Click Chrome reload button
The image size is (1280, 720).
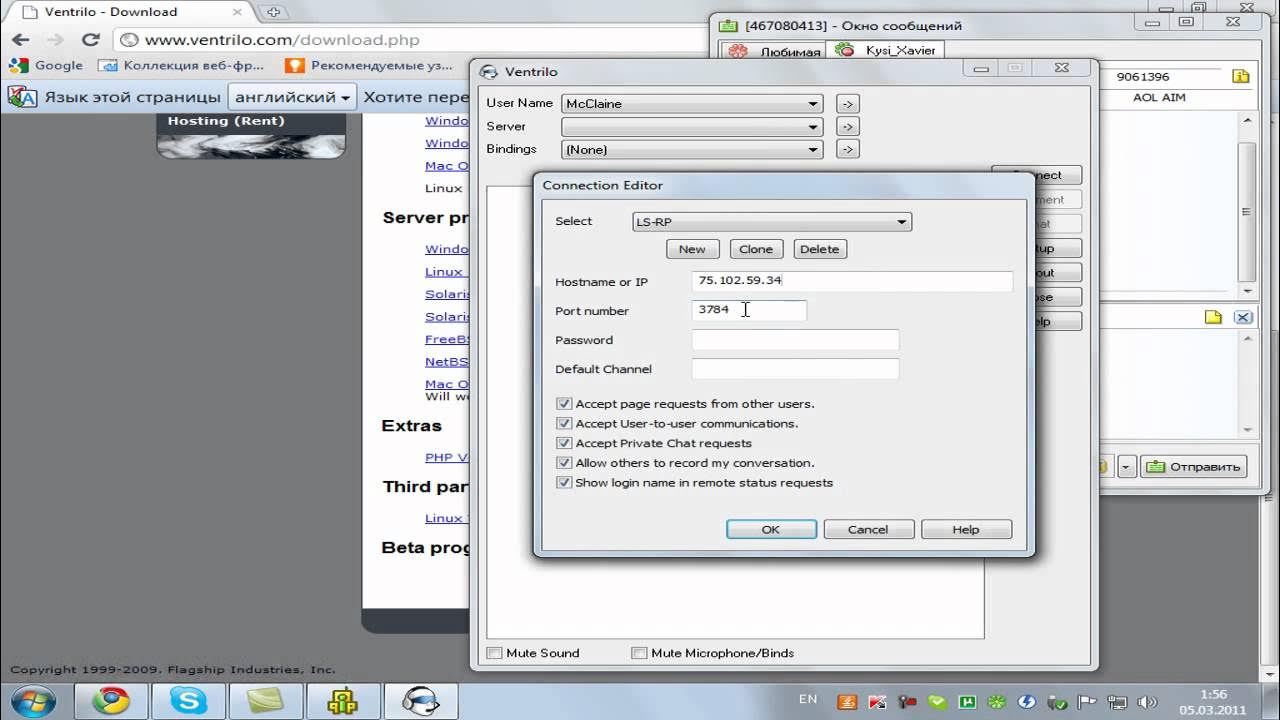[91, 40]
